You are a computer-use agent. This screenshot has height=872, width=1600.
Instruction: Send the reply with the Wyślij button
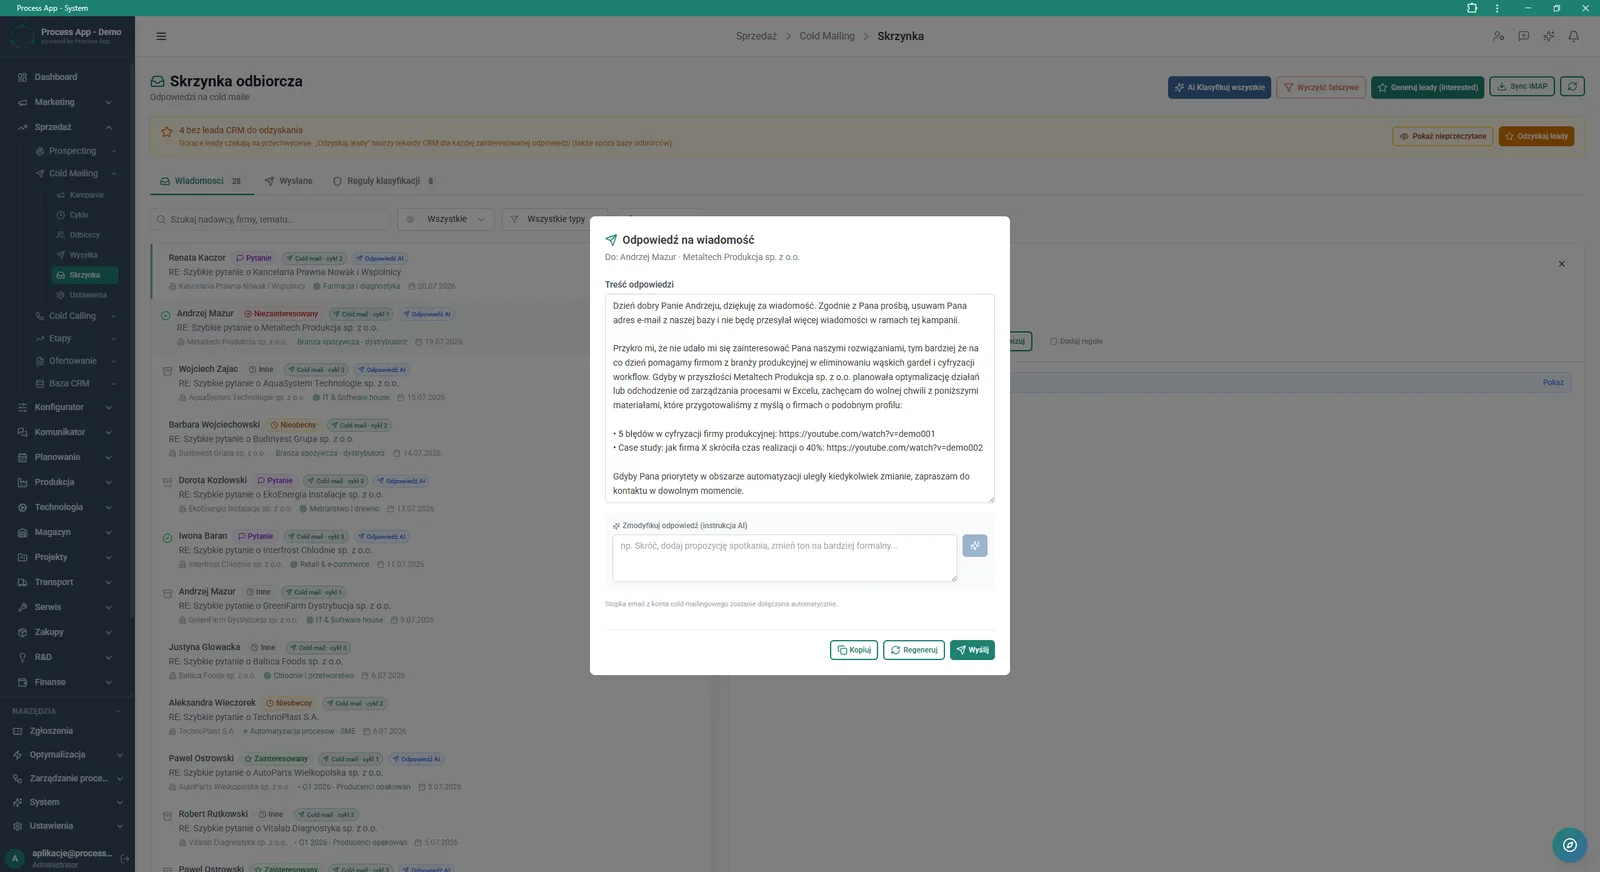972,650
